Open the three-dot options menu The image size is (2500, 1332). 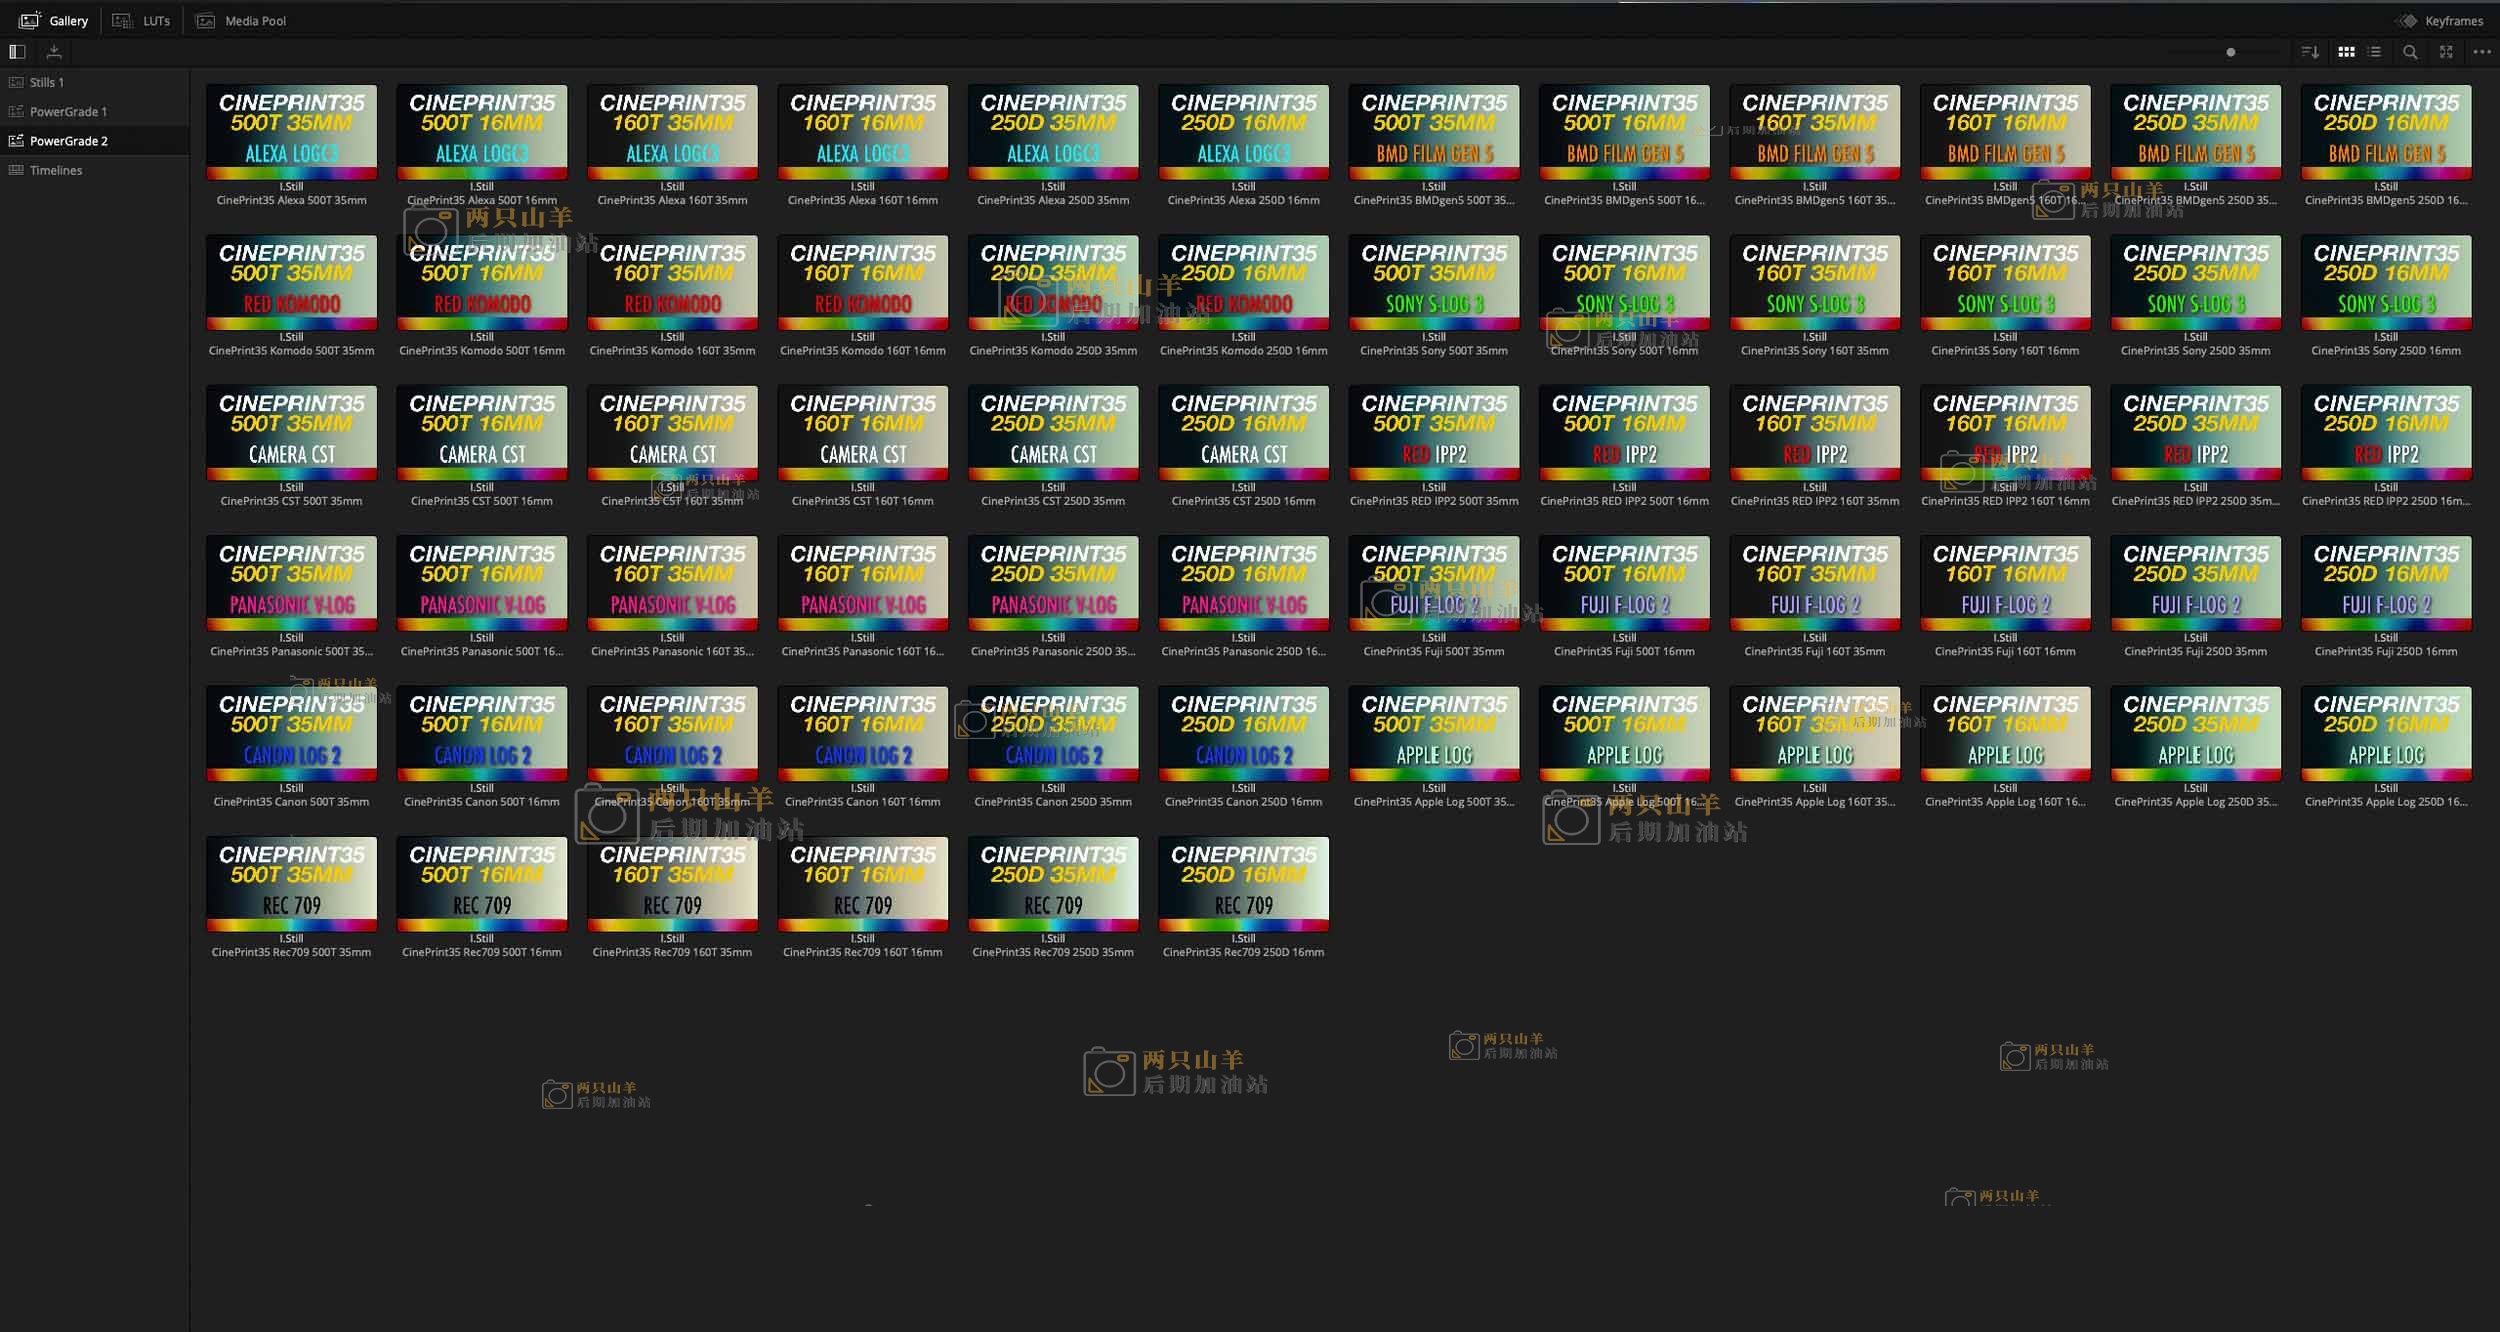pos(2481,52)
